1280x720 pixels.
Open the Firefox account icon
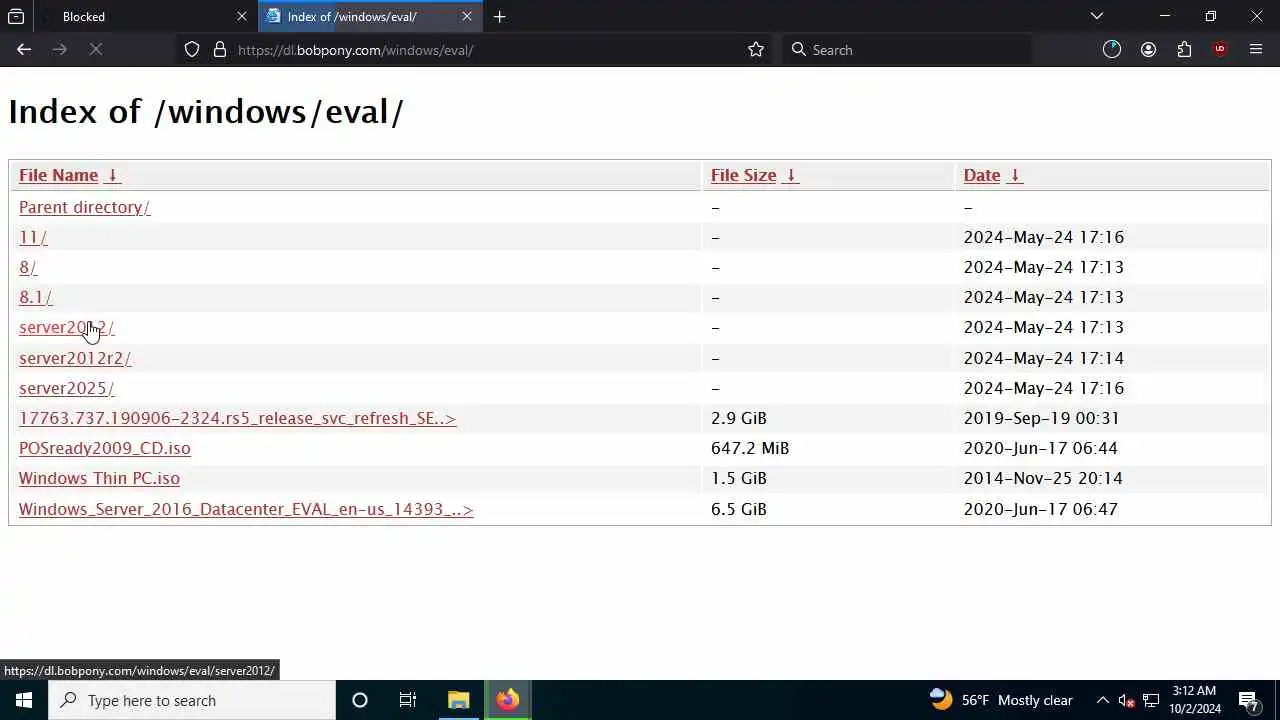tap(1148, 49)
